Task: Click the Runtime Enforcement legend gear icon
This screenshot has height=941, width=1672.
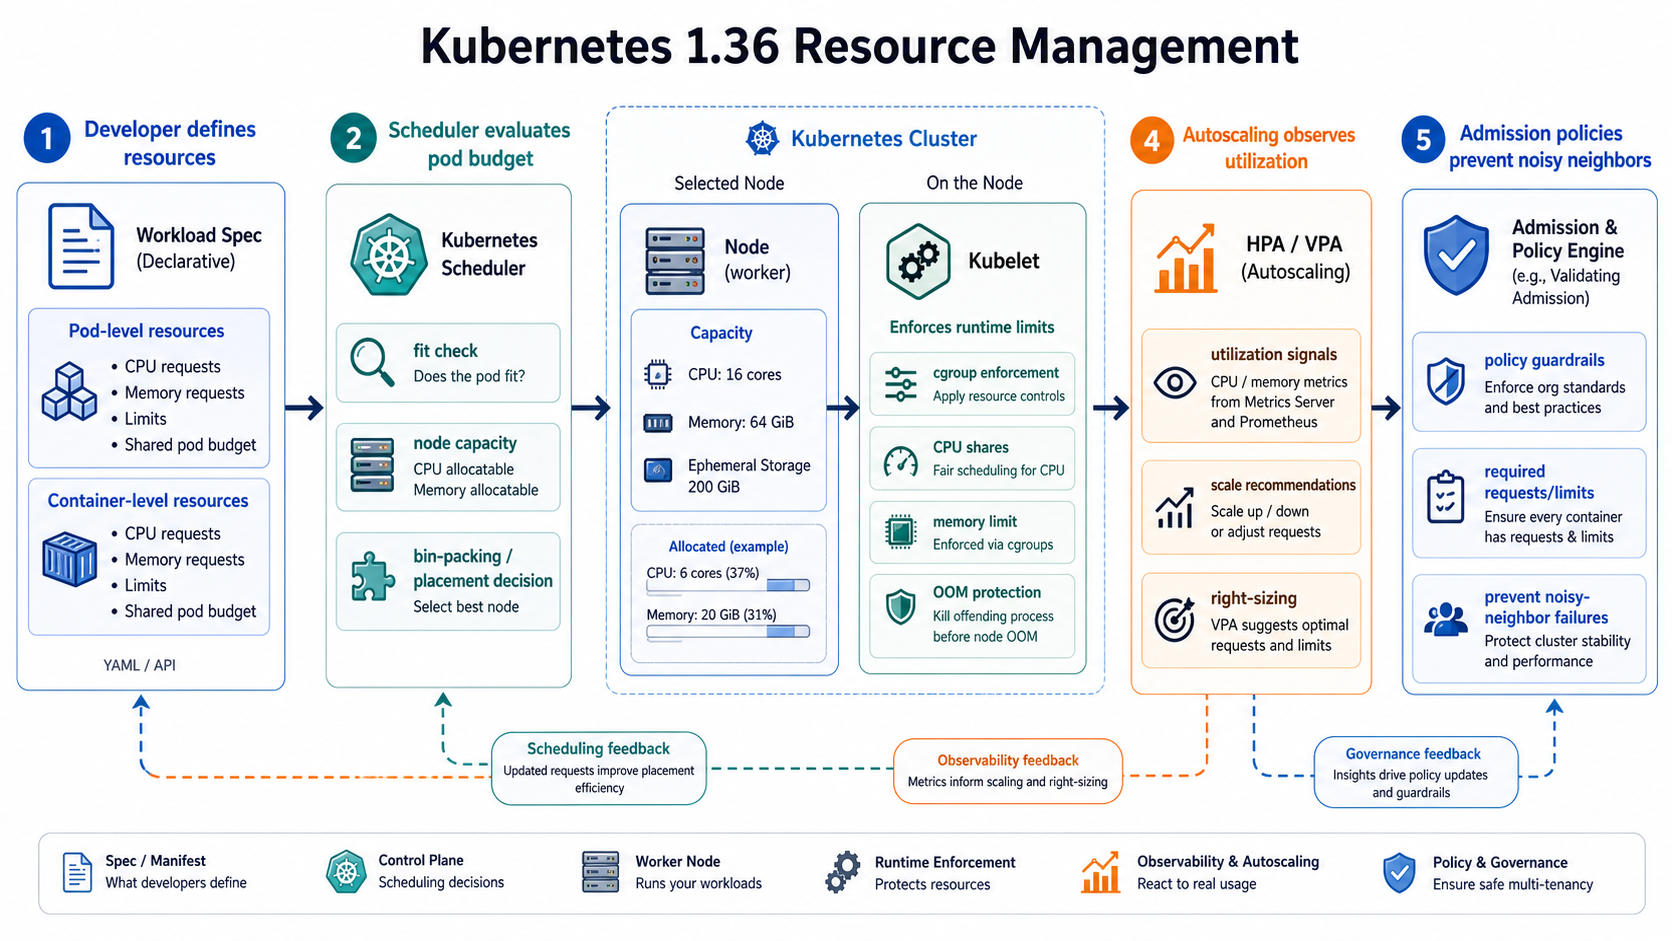Action: (843, 872)
